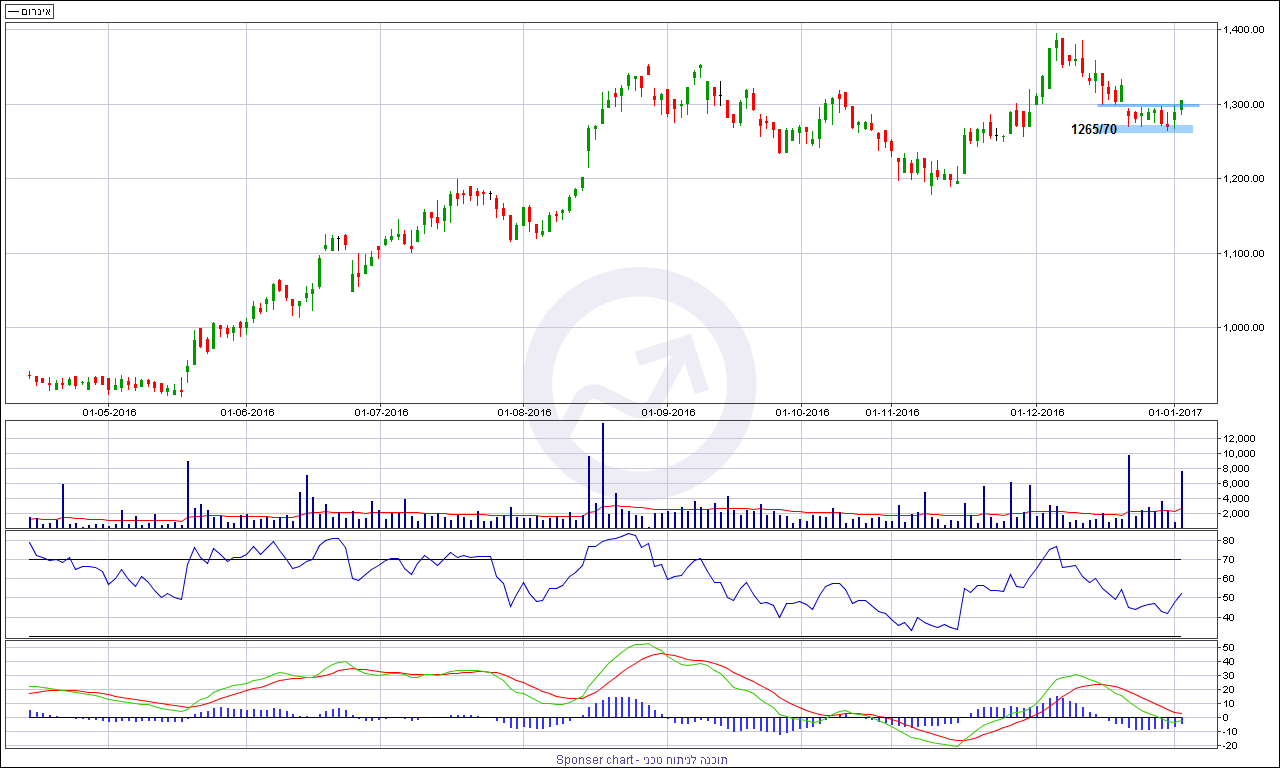Click the 01-10-2016 date axis label
Image resolution: width=1280 pixels, height=768 pixels.
point(802,412)
